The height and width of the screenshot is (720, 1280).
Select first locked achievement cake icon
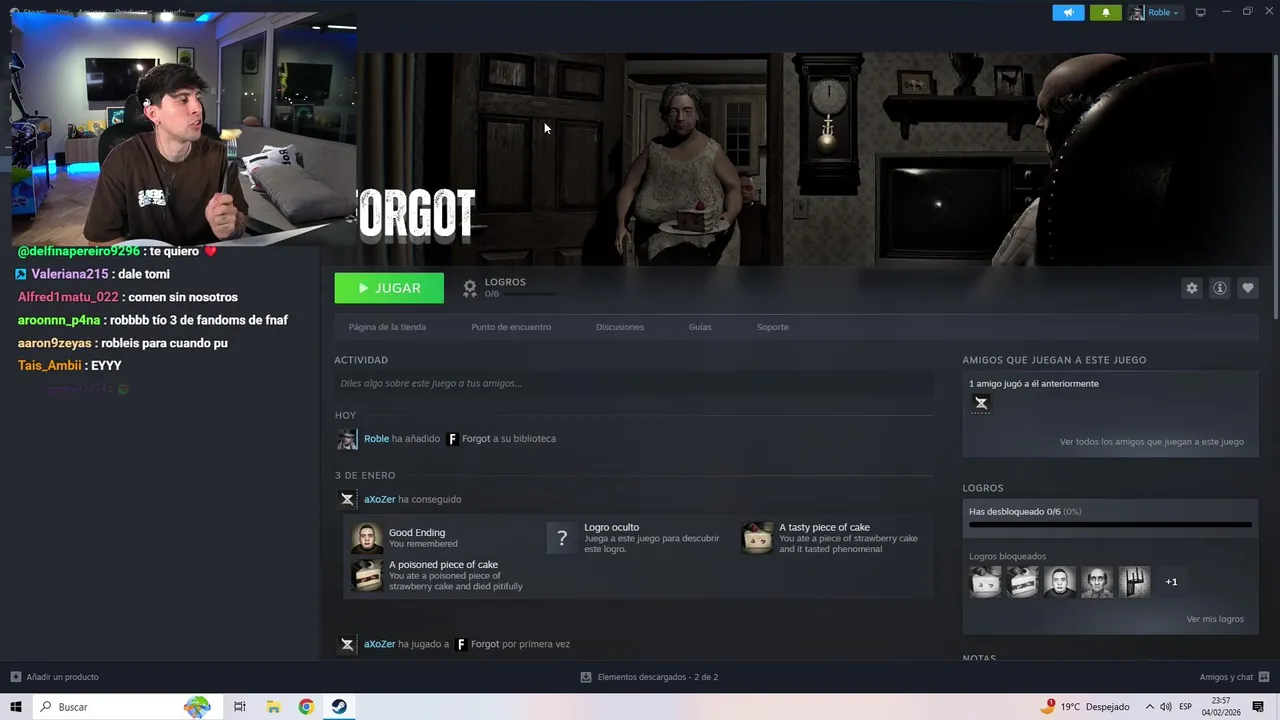tap(985, 582)
